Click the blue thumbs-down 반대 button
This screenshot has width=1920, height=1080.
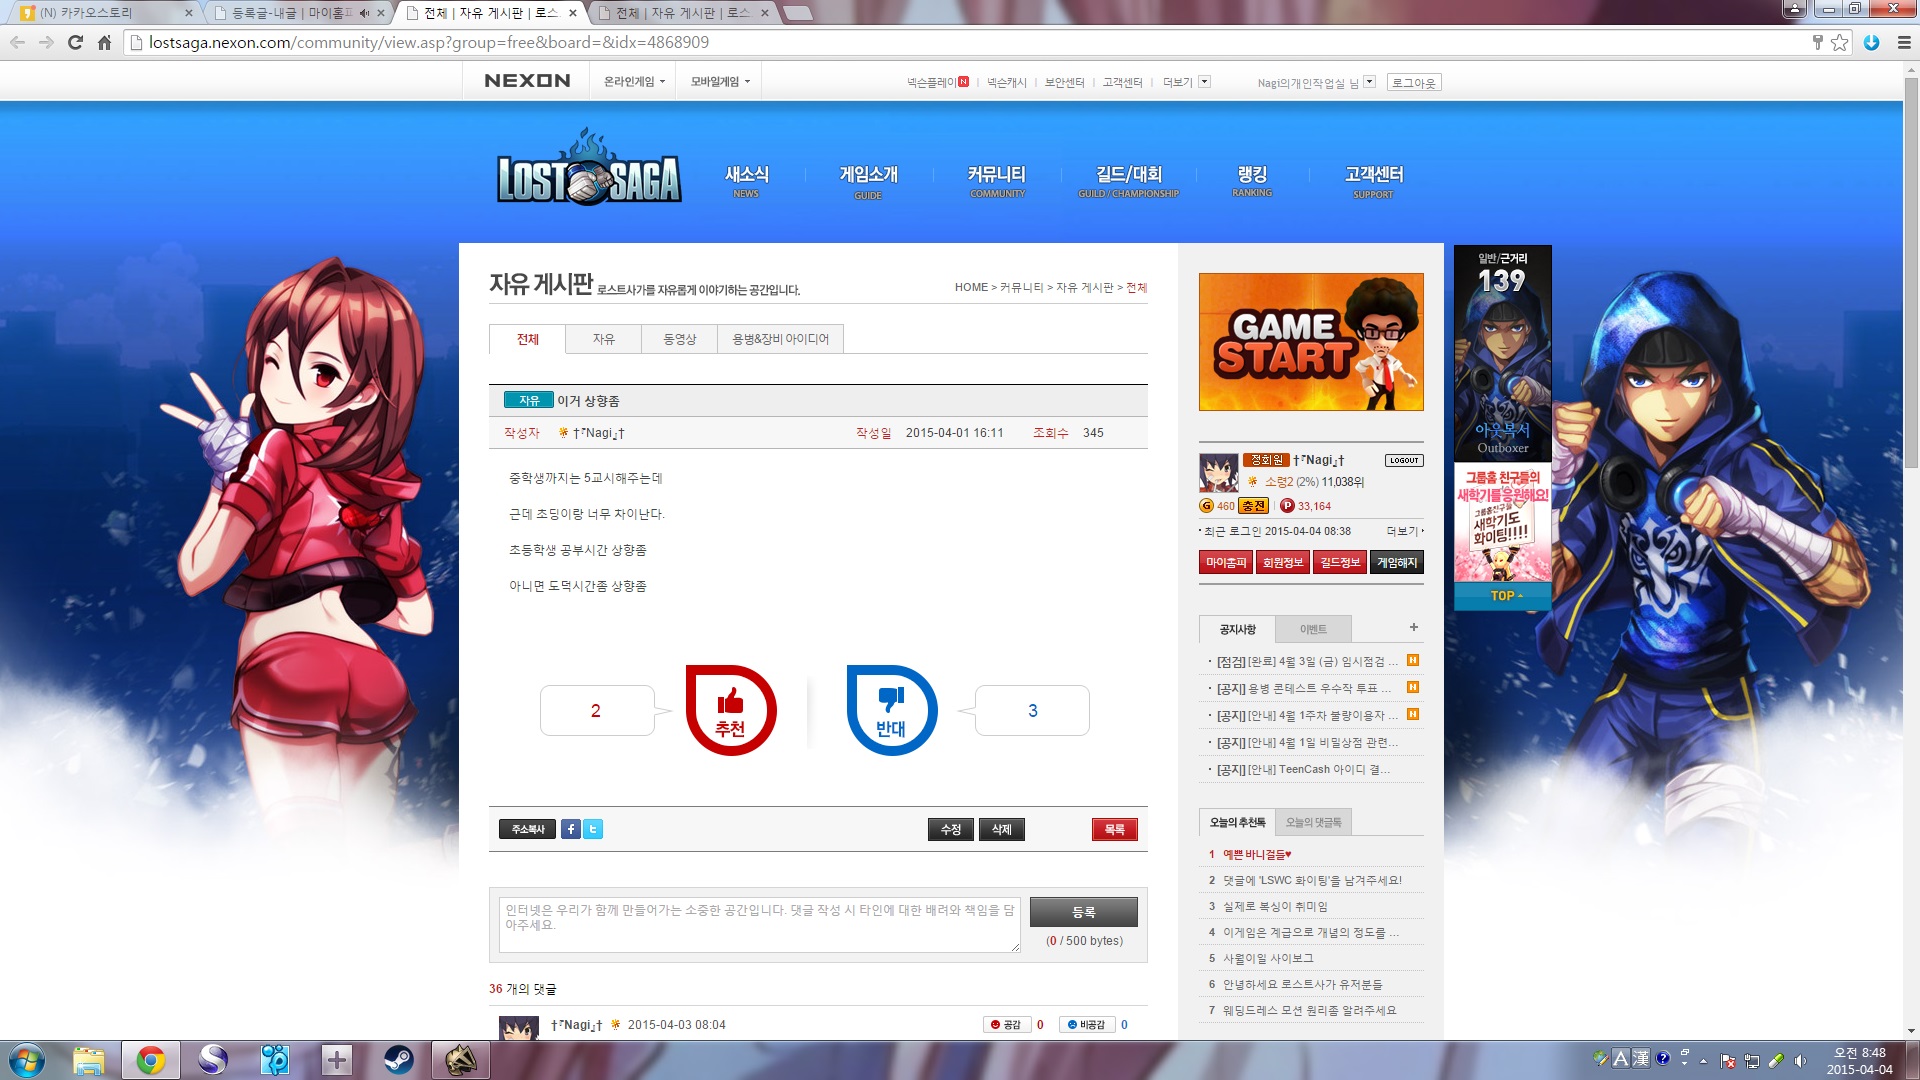pyautogui.click(x=891, y=710)
